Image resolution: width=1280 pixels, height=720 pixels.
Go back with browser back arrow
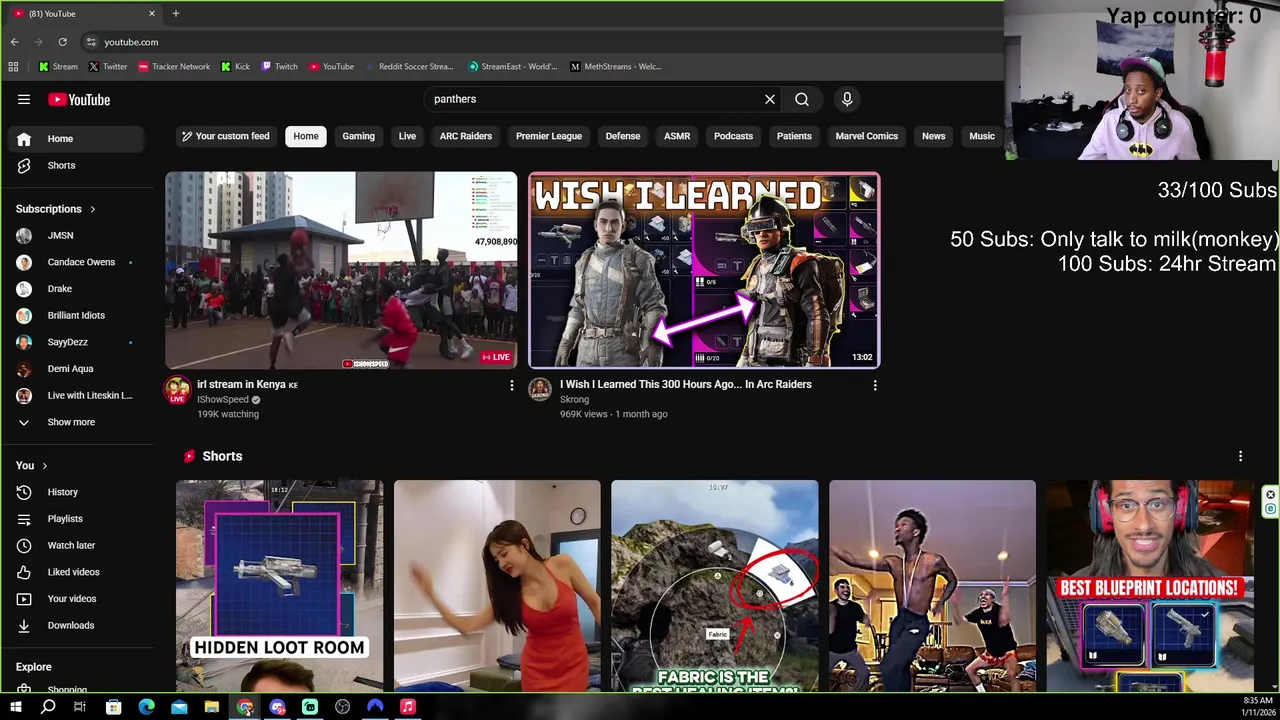point(14,42)
